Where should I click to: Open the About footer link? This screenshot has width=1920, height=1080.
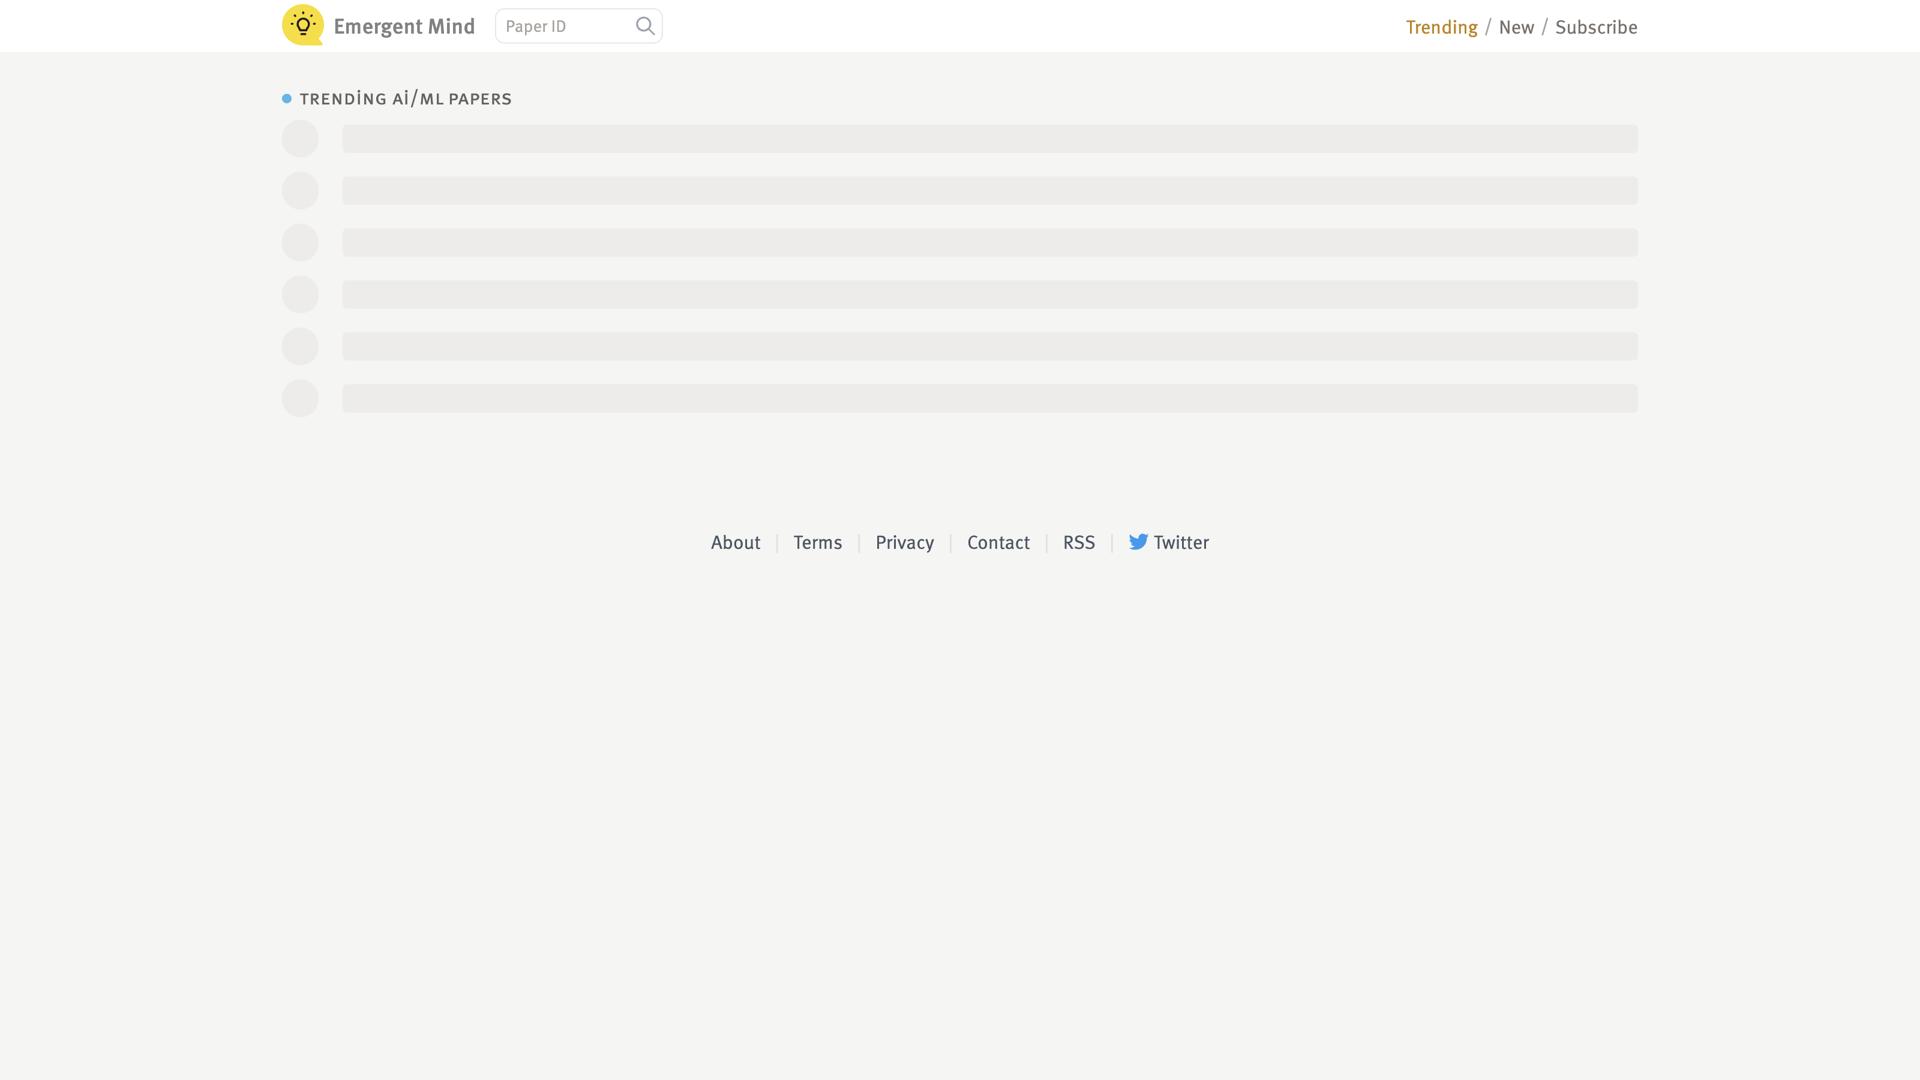click(x=735, y=542)
